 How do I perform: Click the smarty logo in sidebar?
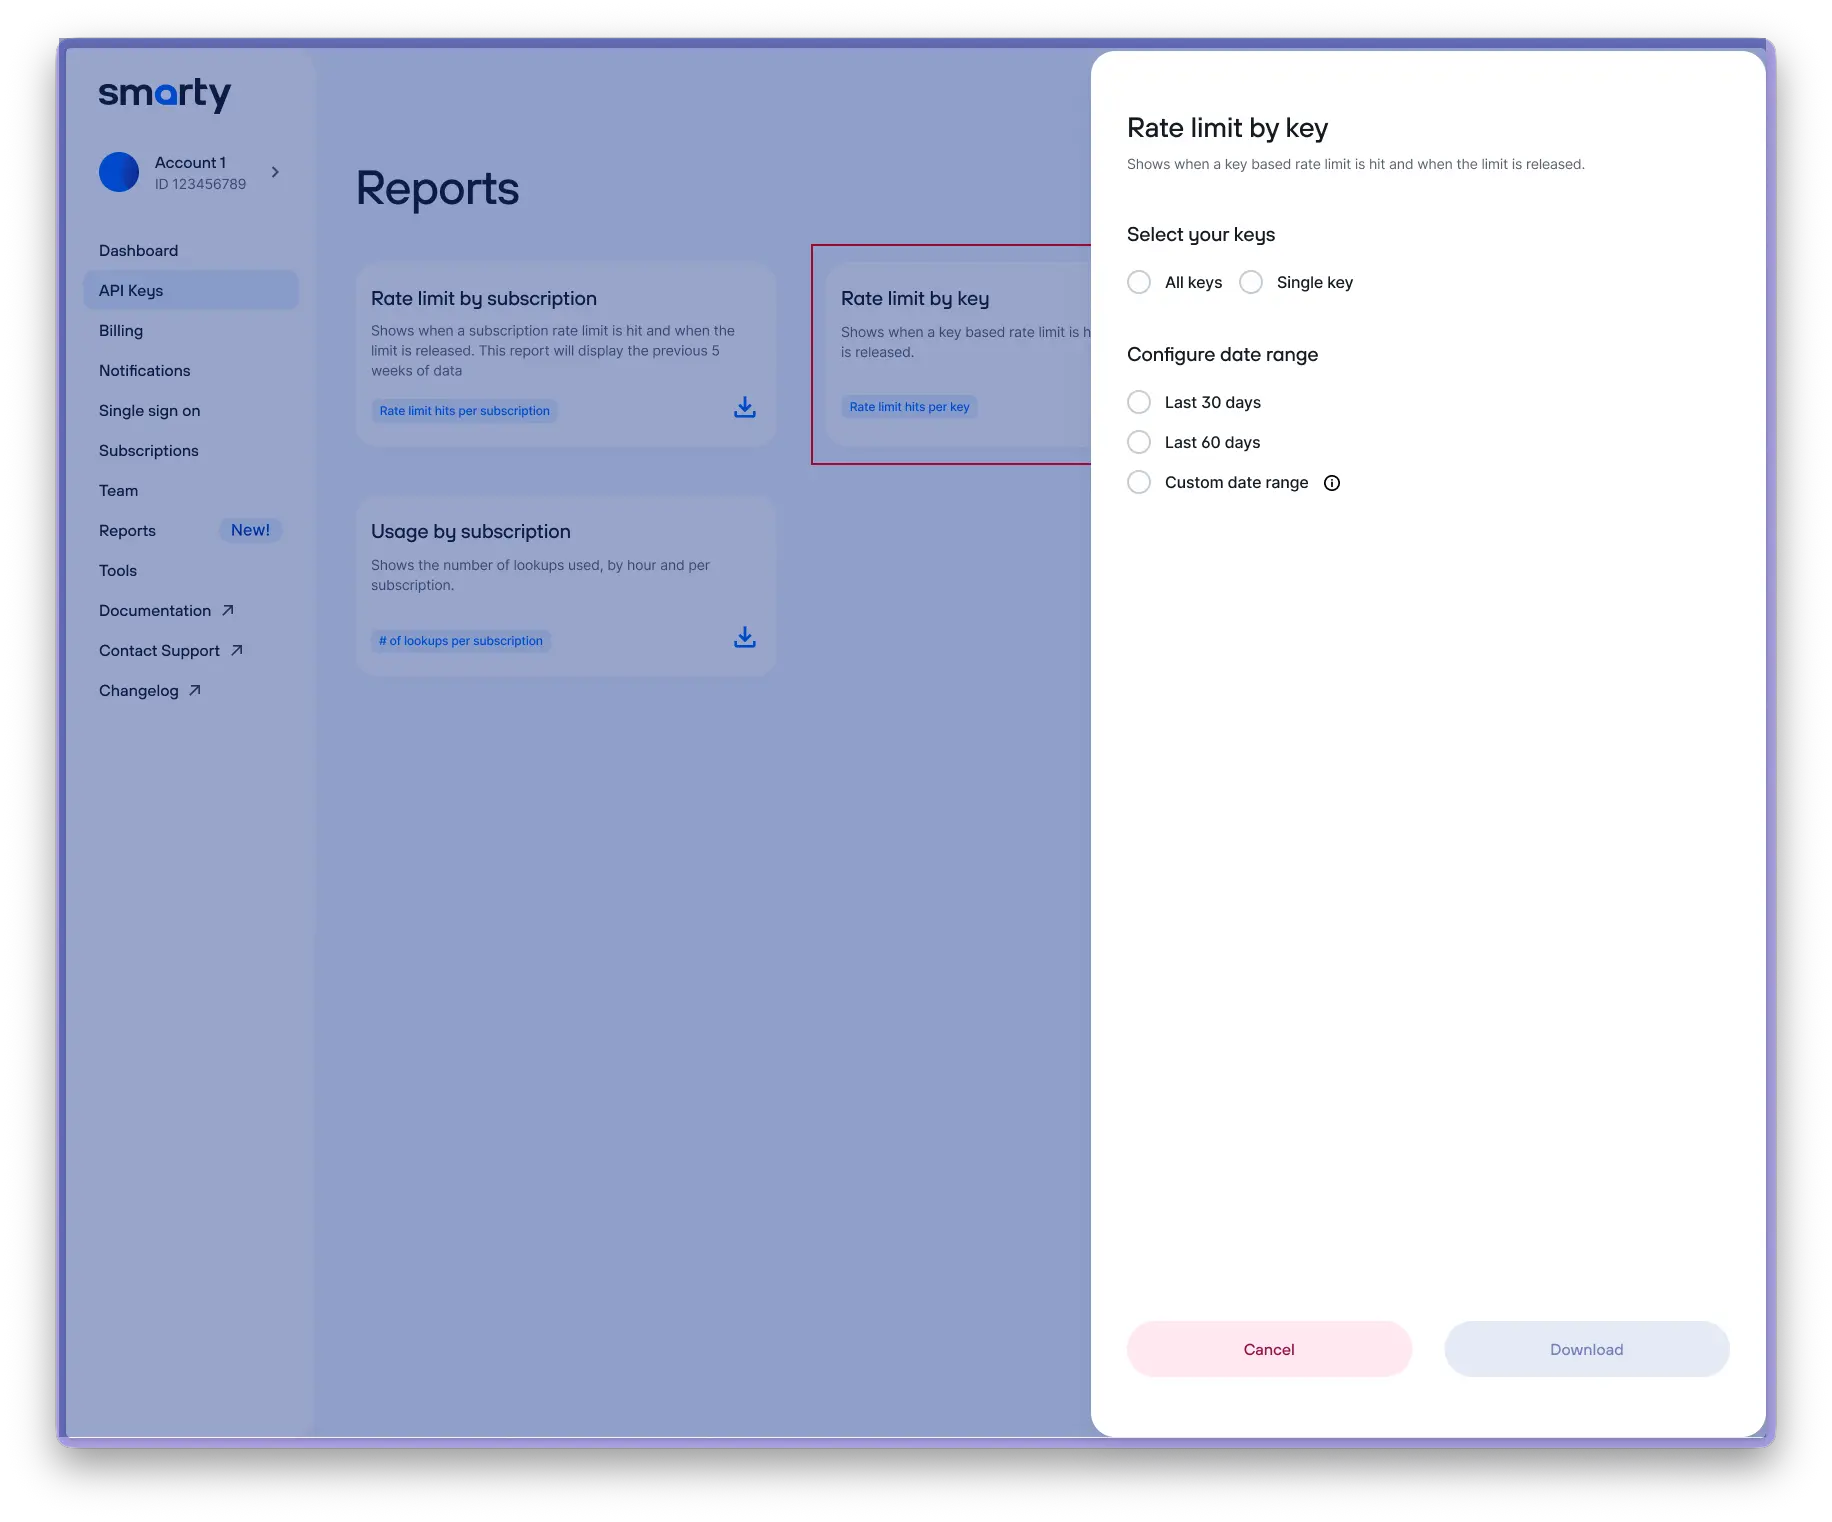tap(165, 95)
